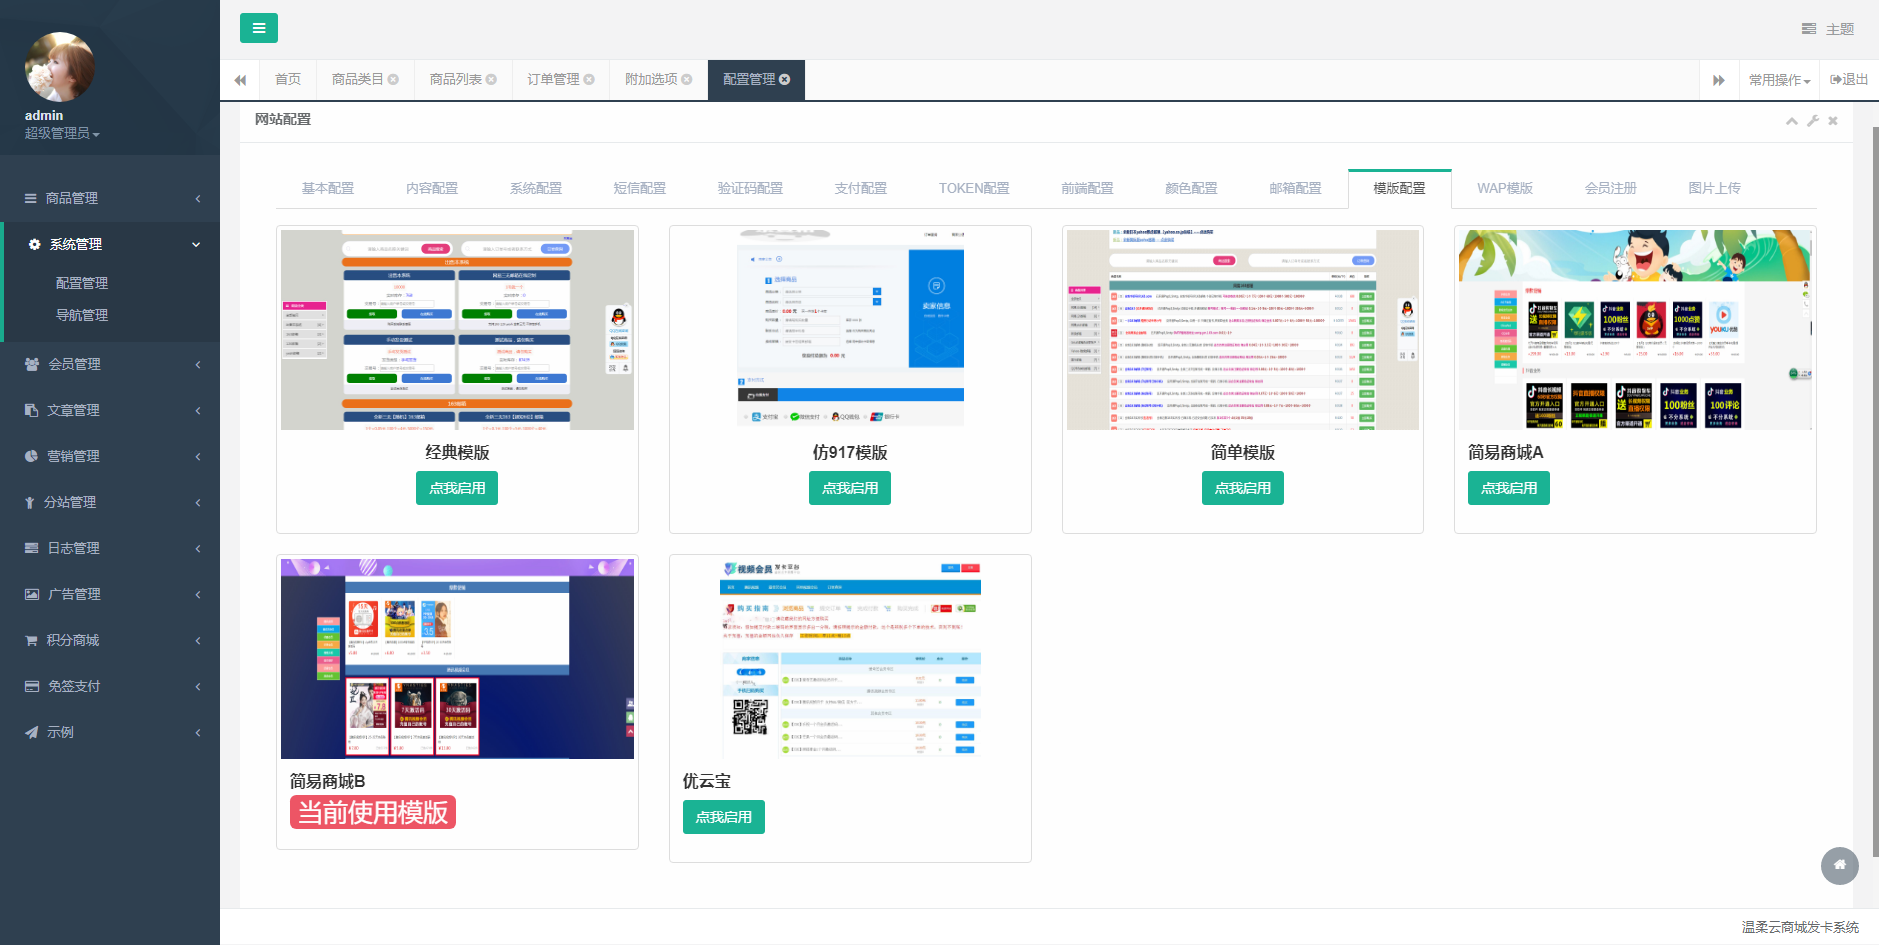Expand the 商品管理 sidebar menu
This screenshot has width=1879, height=945.
[x=110, y=198]
